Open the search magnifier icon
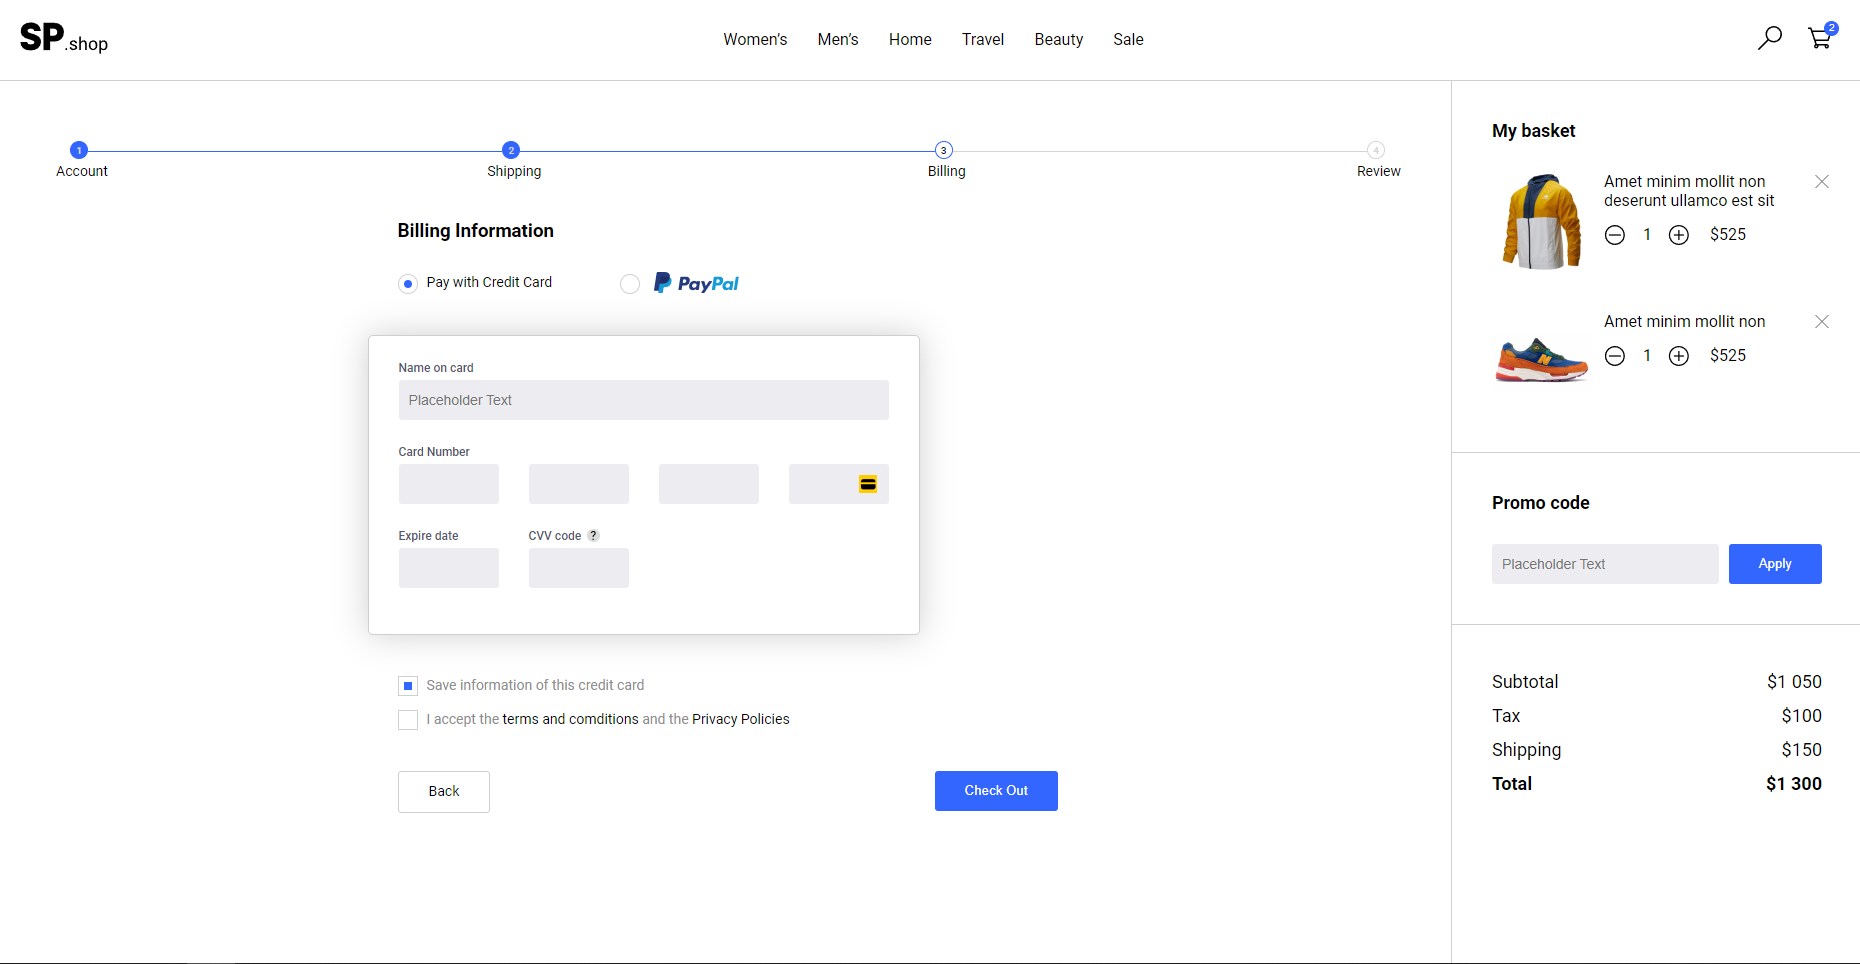Image resolution: width=1860 pixels, height=964 pixels. [x=1769, y=38]
